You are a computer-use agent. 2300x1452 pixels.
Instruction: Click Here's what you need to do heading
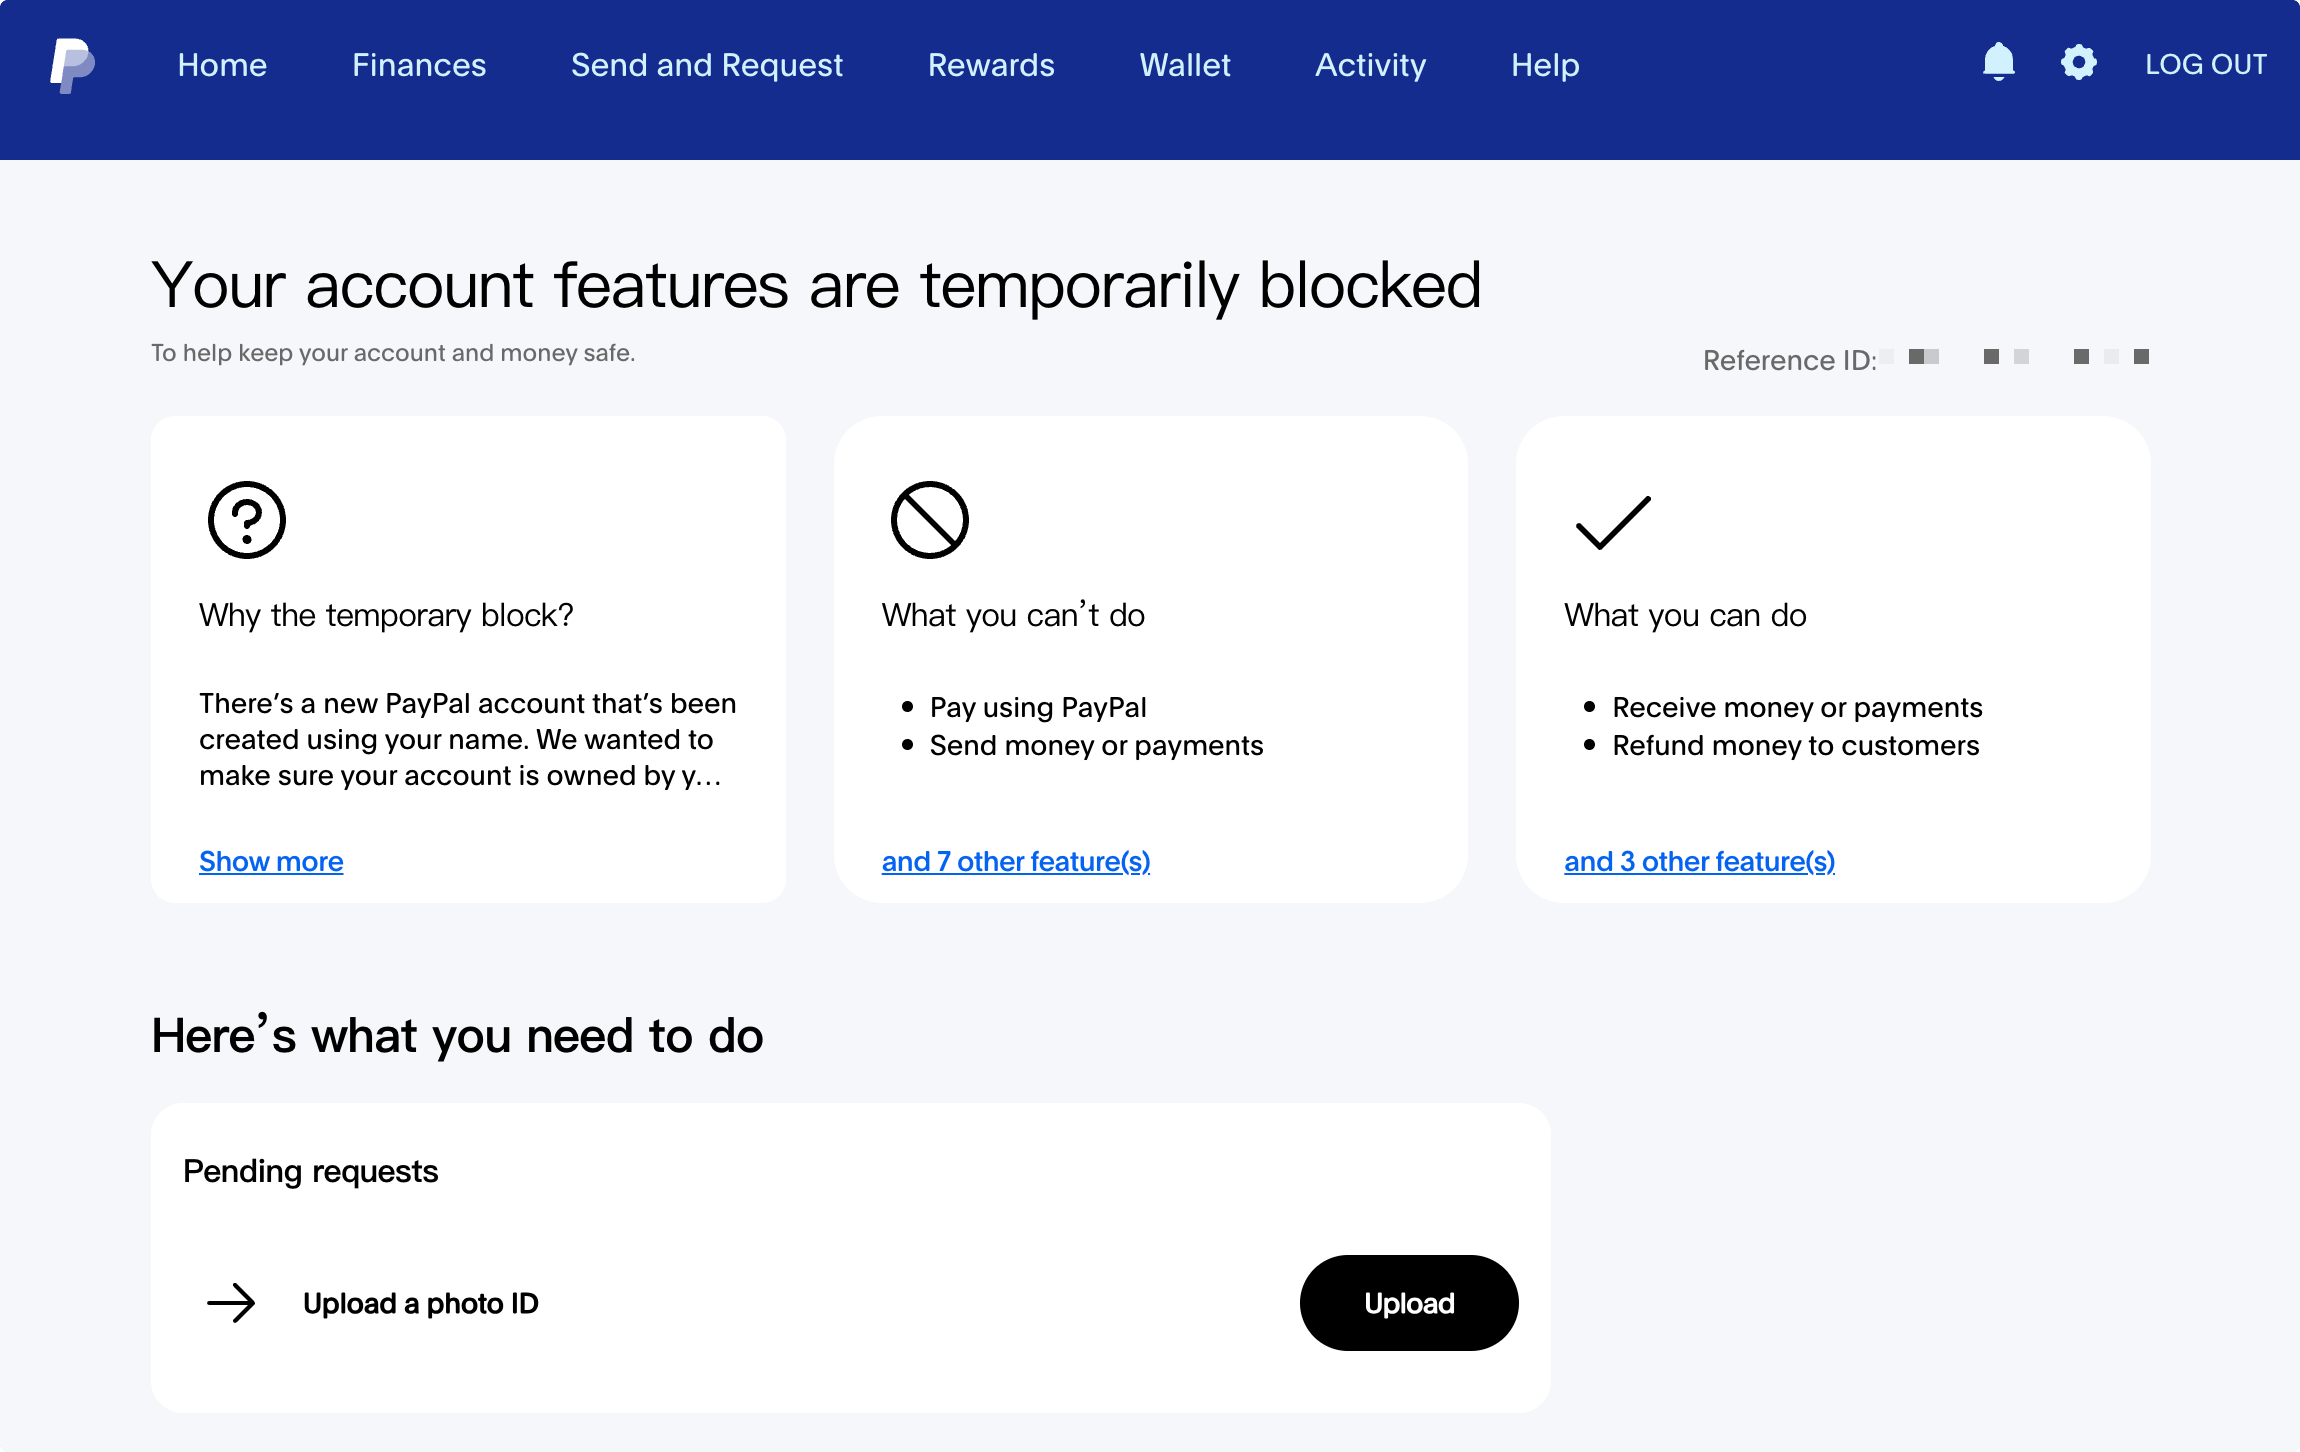tap(458, 1035)
